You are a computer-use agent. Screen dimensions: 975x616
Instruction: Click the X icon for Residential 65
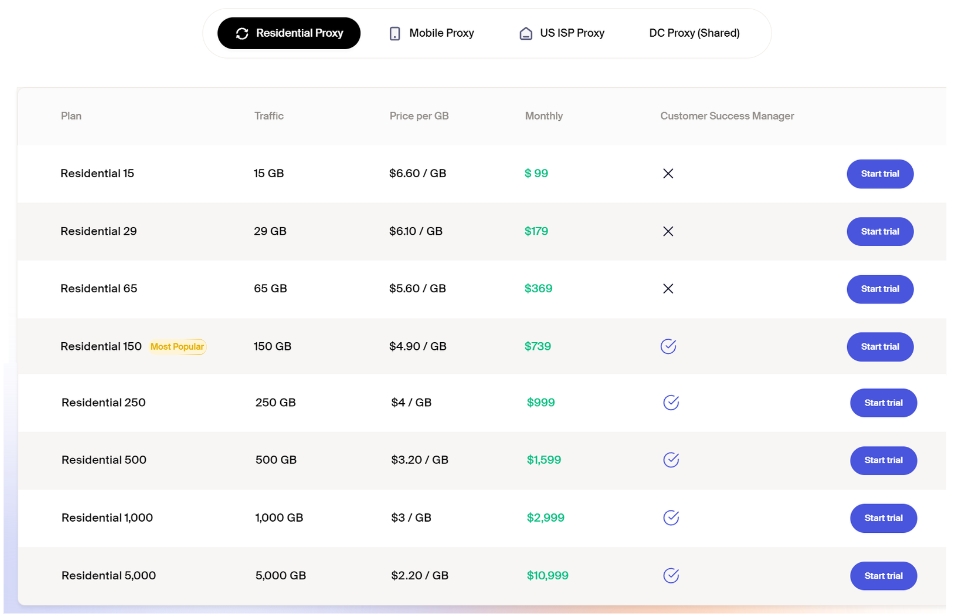tap(668, 288)
